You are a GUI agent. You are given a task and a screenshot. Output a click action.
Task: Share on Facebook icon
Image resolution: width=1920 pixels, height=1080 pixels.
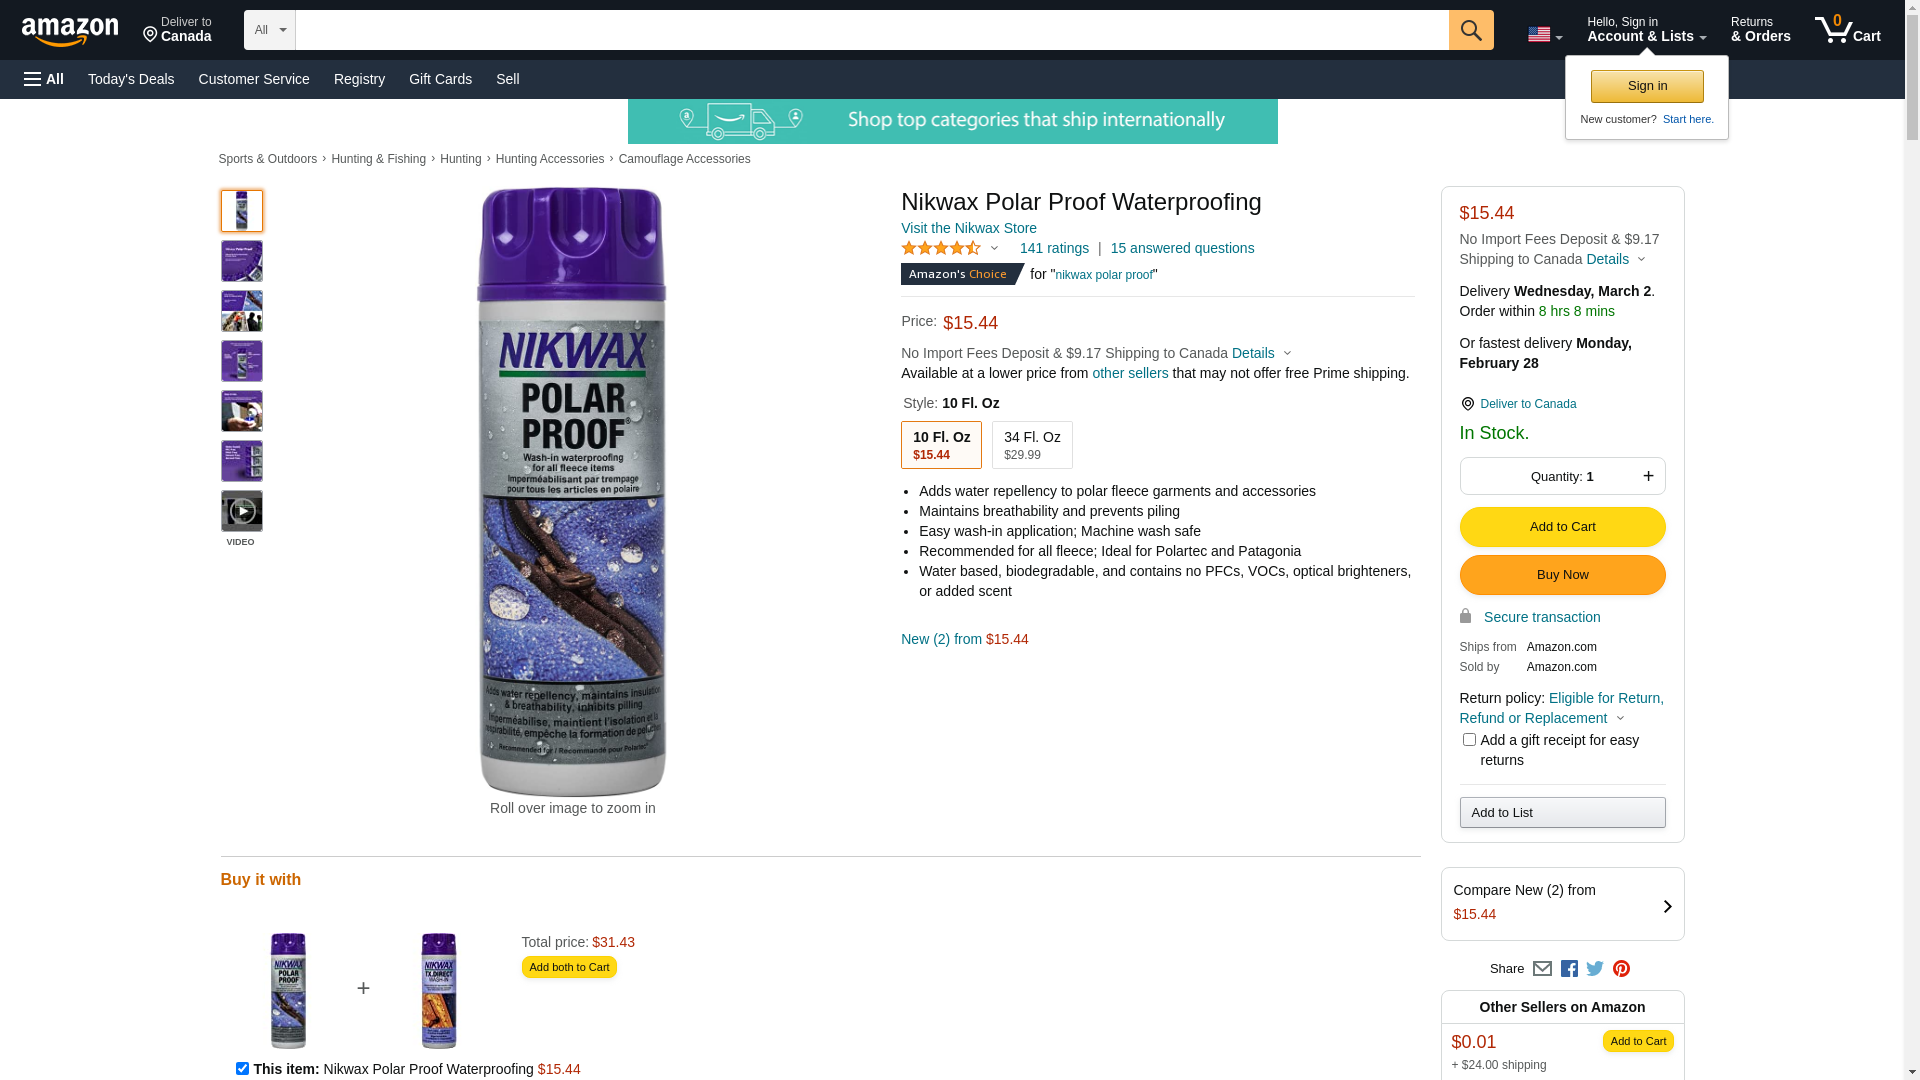[x=1569, y=968]
